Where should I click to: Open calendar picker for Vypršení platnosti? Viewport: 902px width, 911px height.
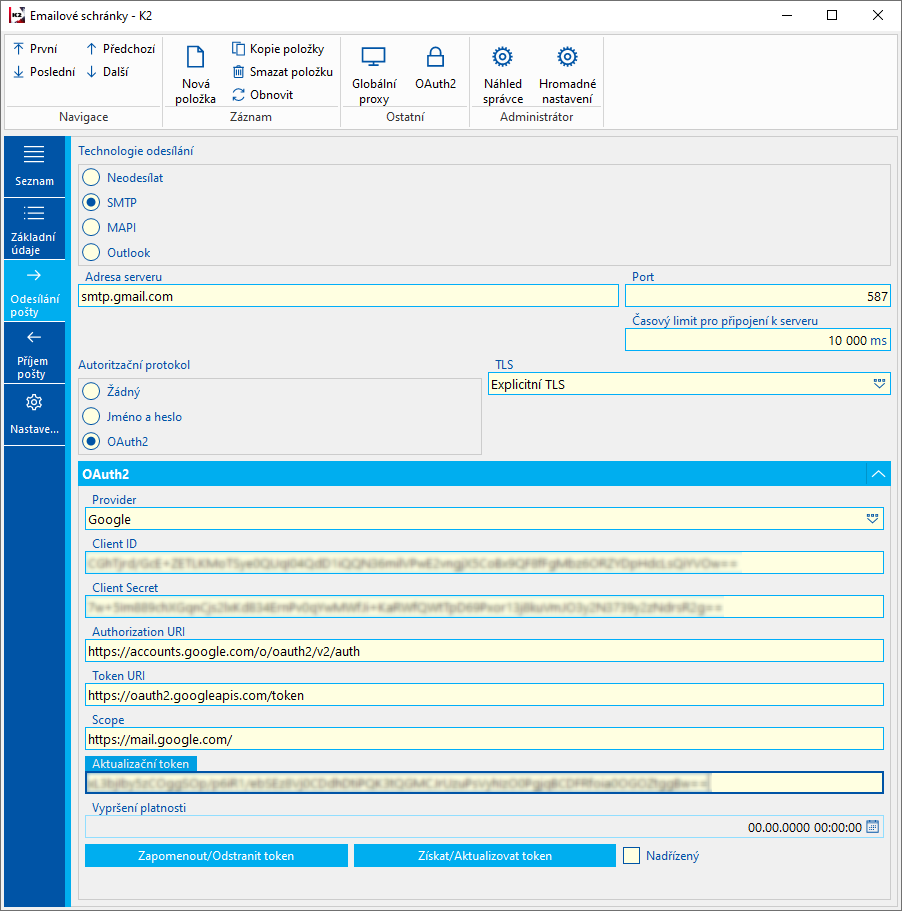click(x=872, y=827)
